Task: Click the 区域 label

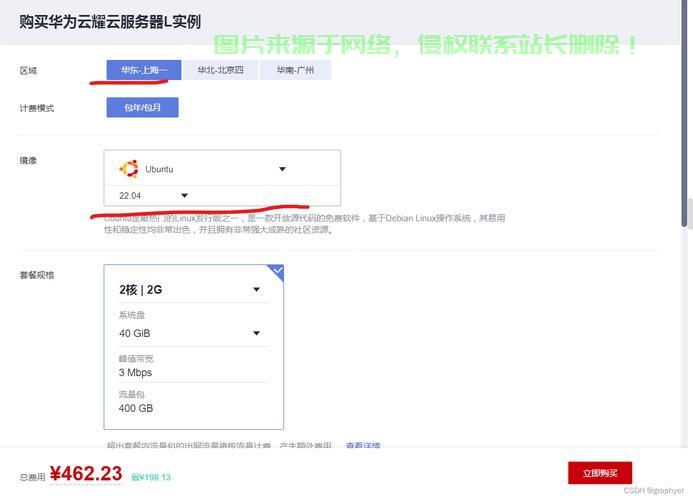Action: click(28, 71)
